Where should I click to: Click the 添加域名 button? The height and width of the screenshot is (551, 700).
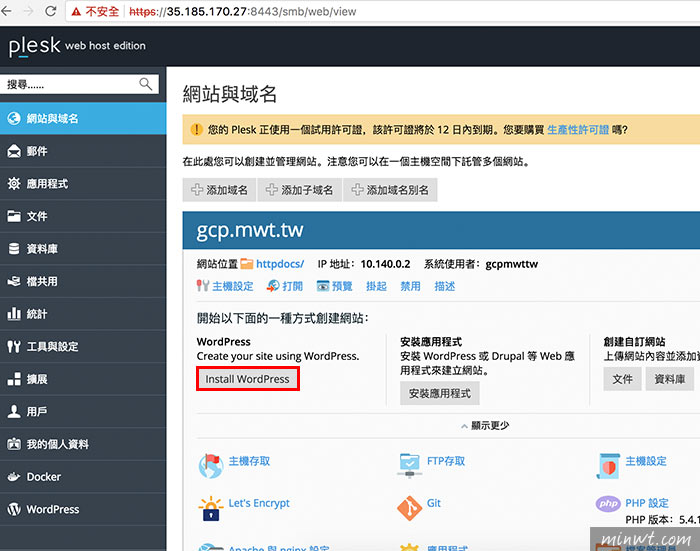coord(219,190)
